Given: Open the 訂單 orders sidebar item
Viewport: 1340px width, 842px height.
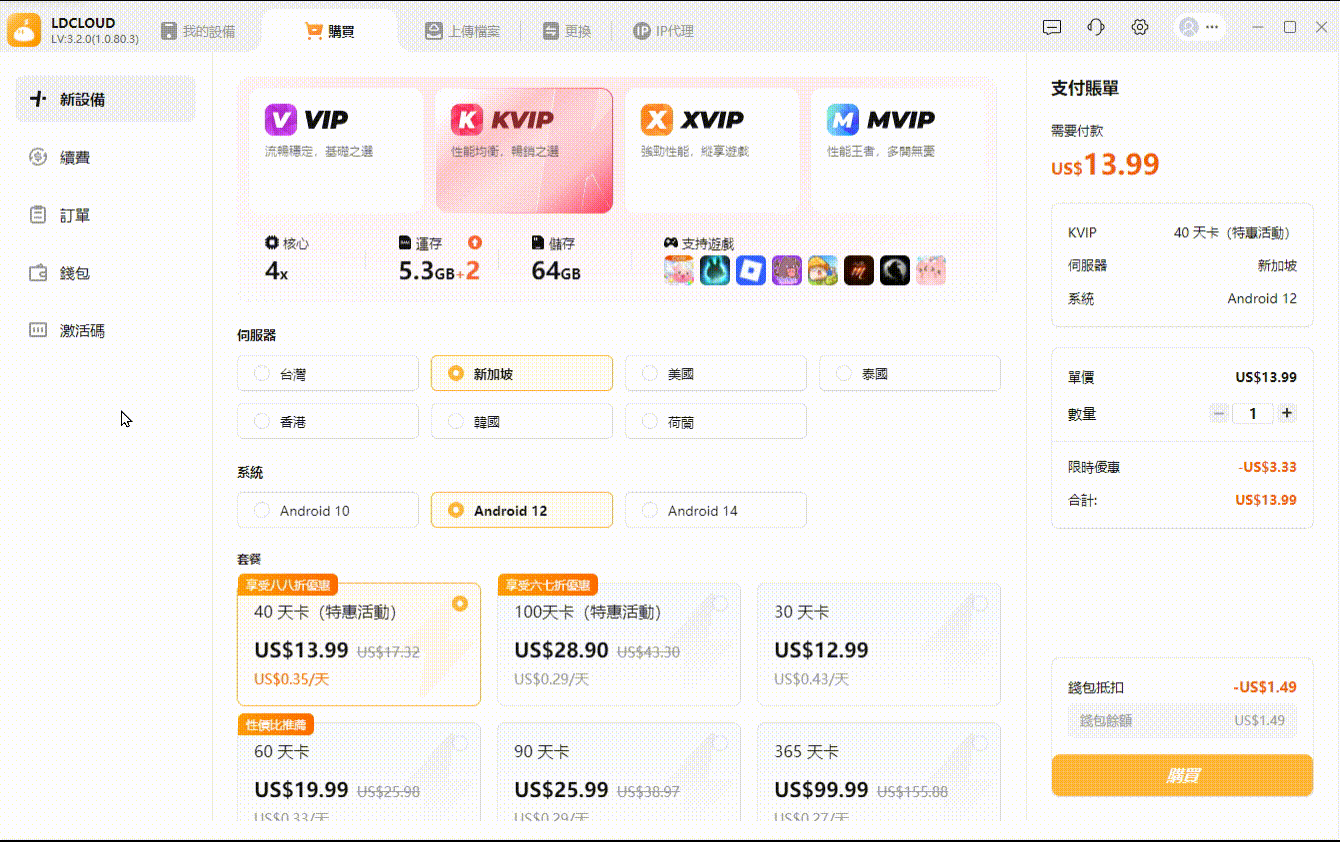Looking at the screenshot, I should click(75, 215).
